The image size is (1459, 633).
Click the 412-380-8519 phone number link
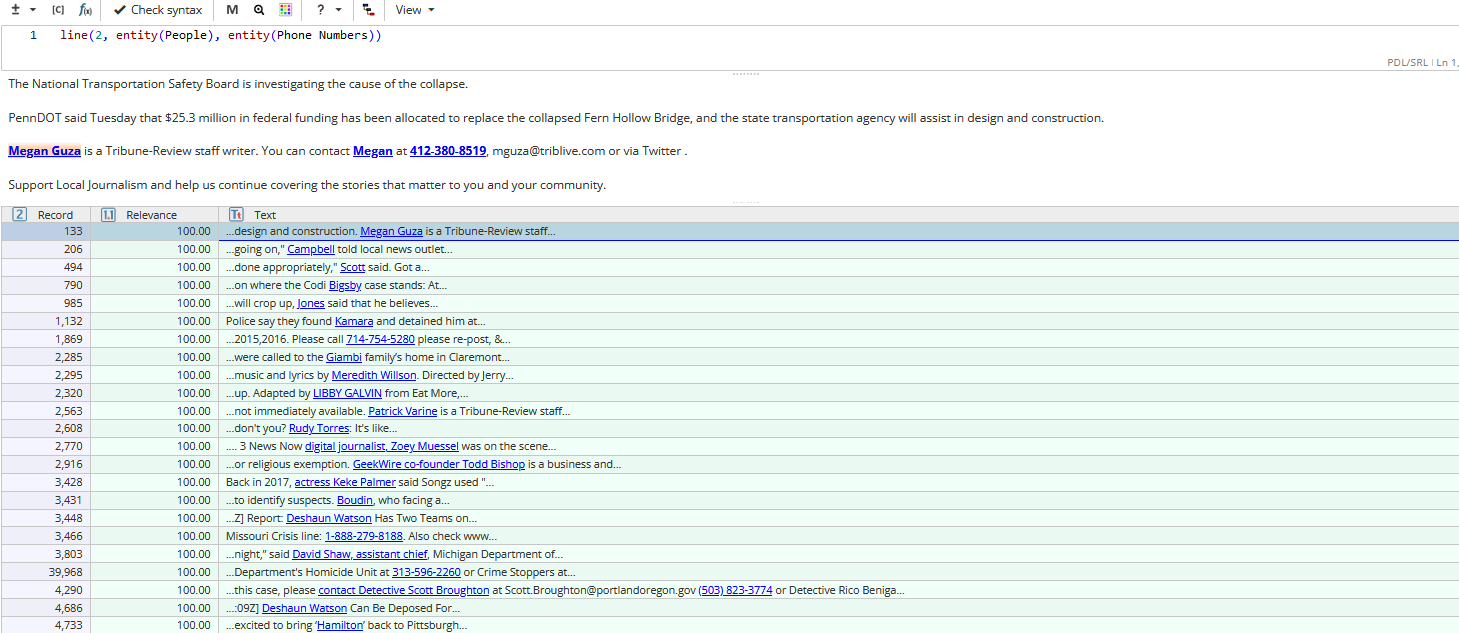click(x=448, y=151)
